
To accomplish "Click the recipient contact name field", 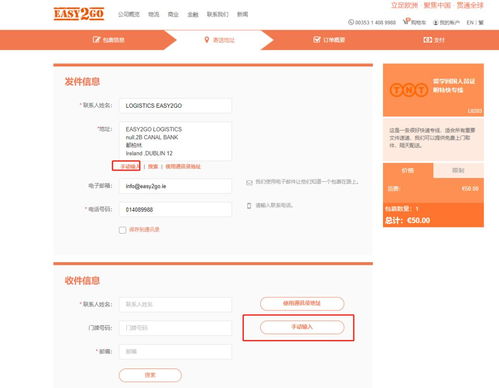I will tap(175, 304).
